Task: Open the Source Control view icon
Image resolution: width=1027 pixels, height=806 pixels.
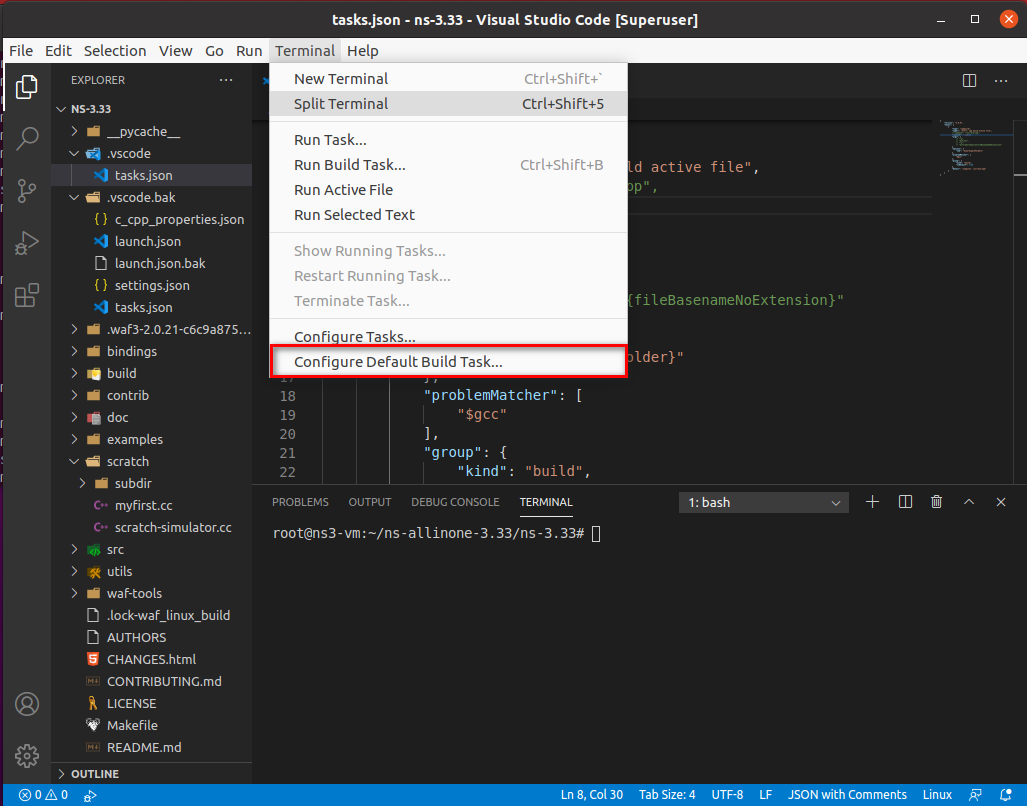Action: coord(27,191)
